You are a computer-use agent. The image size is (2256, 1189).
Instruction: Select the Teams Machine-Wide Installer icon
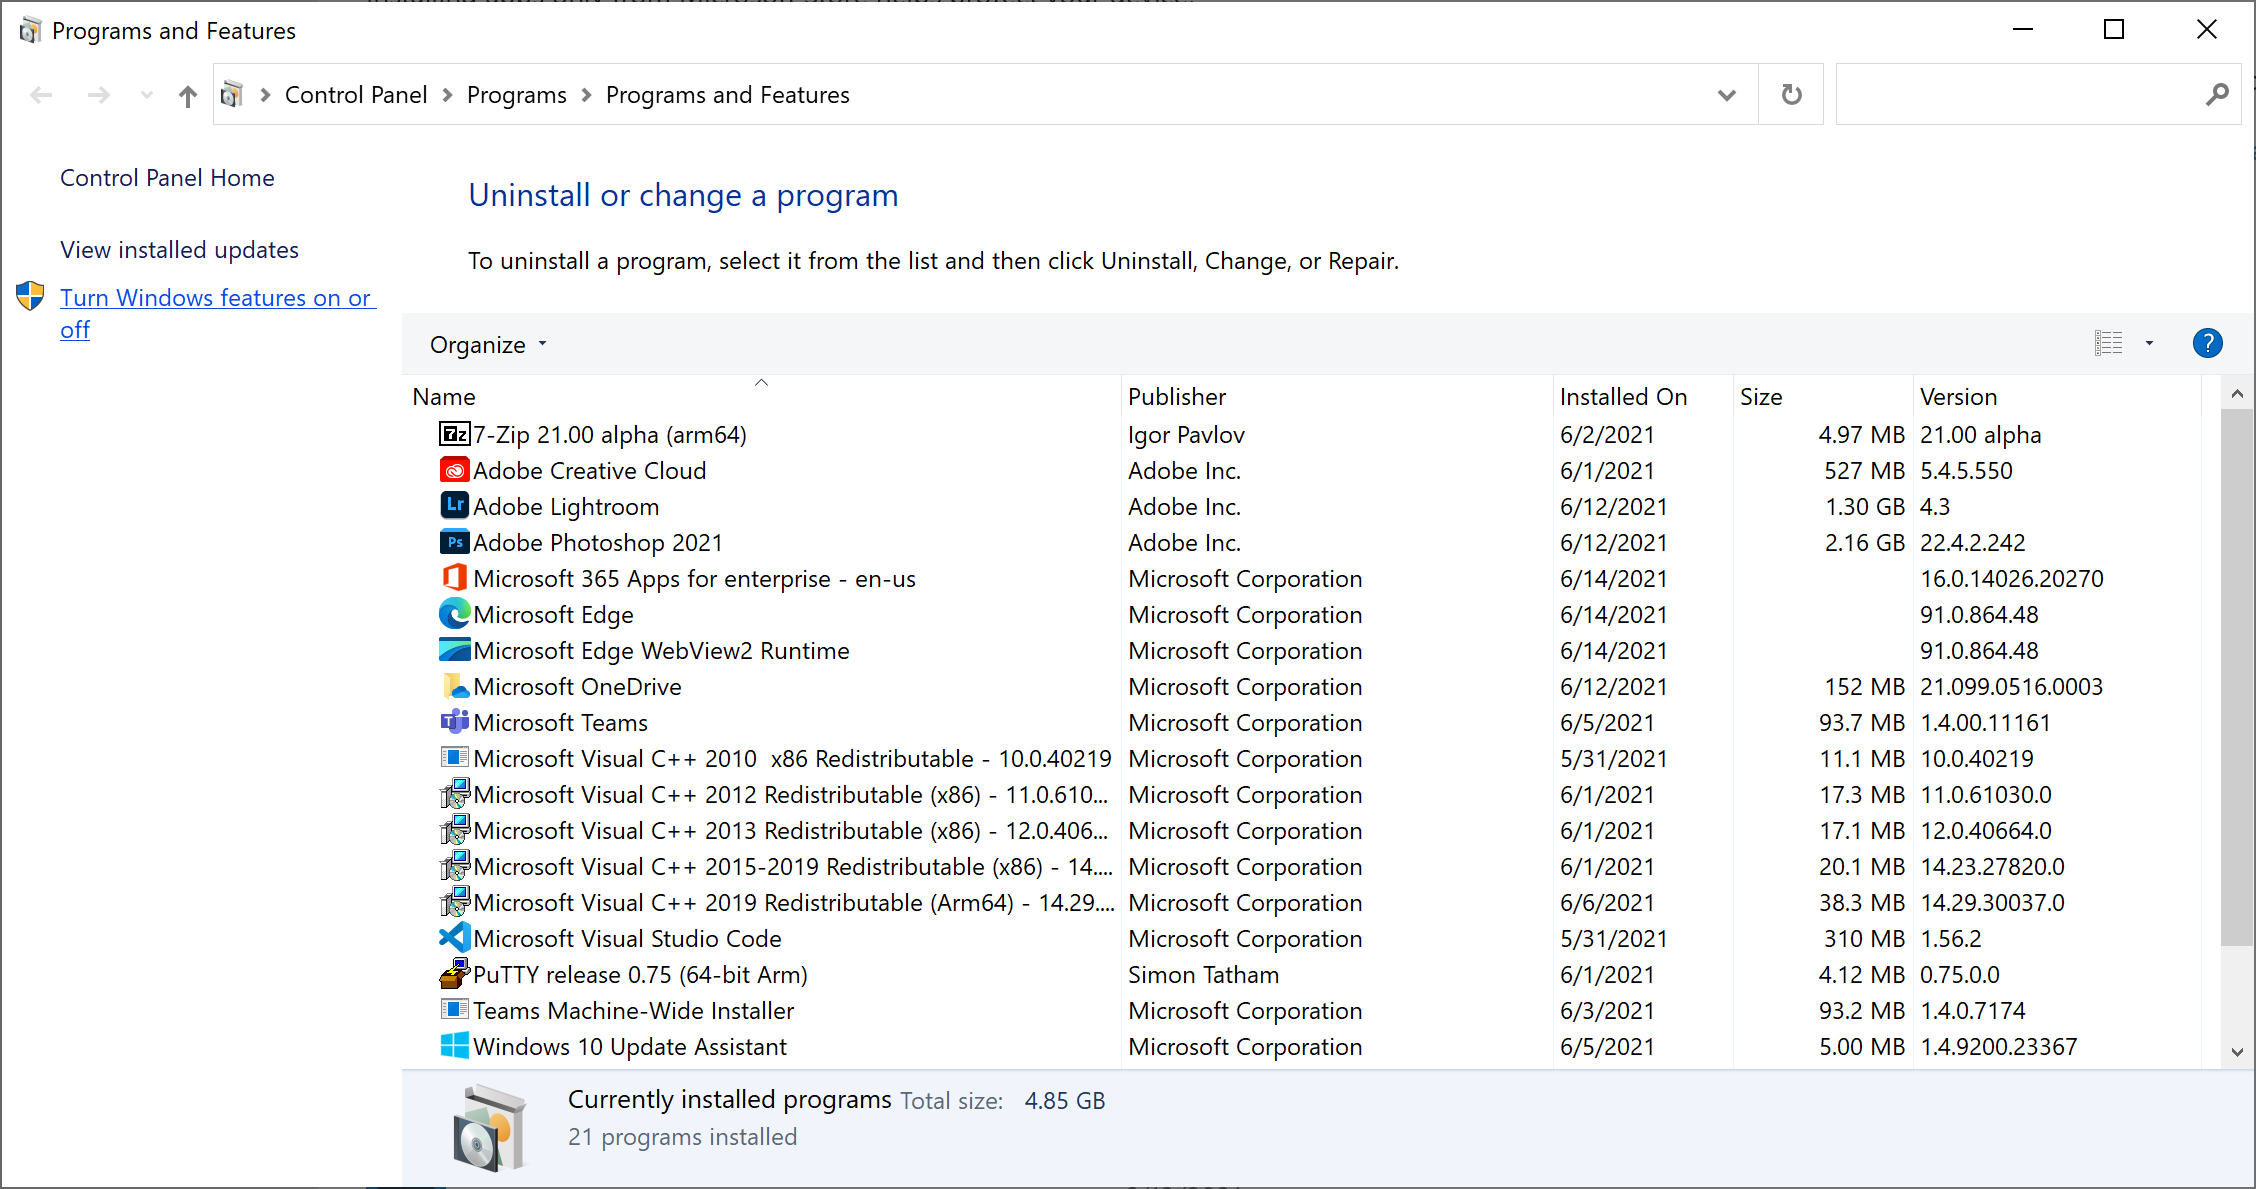pos(454,1010)
